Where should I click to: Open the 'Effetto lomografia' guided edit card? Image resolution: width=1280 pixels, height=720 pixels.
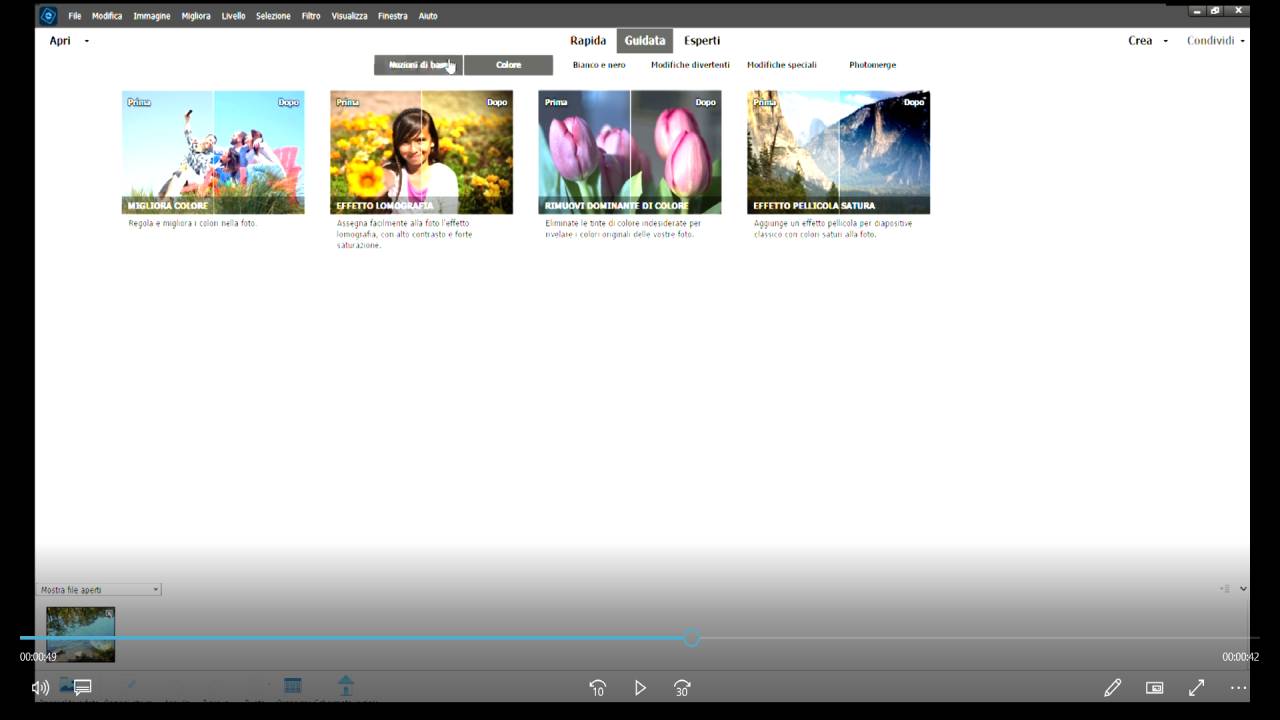[421, 152]
